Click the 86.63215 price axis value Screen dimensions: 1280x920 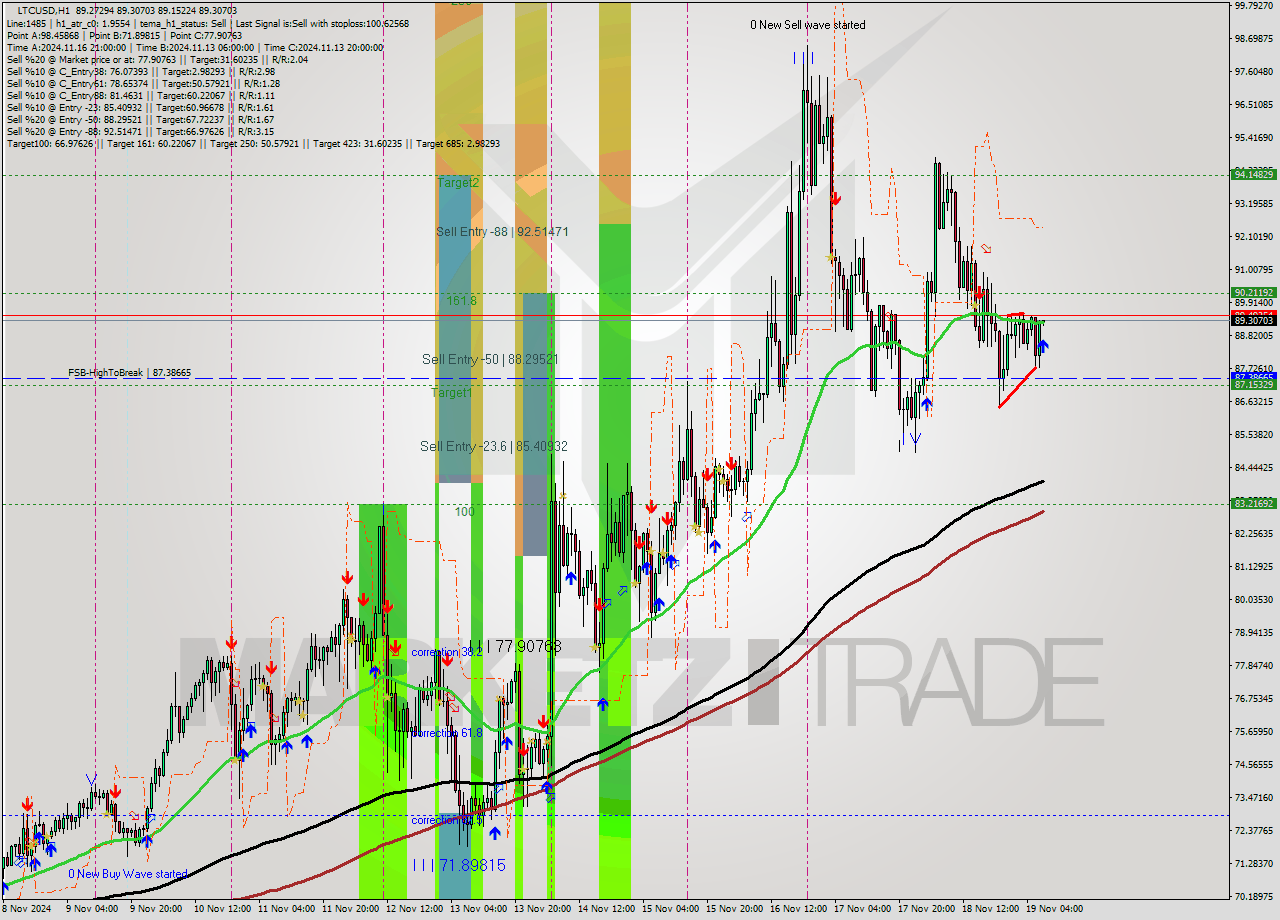[1253, 402]
